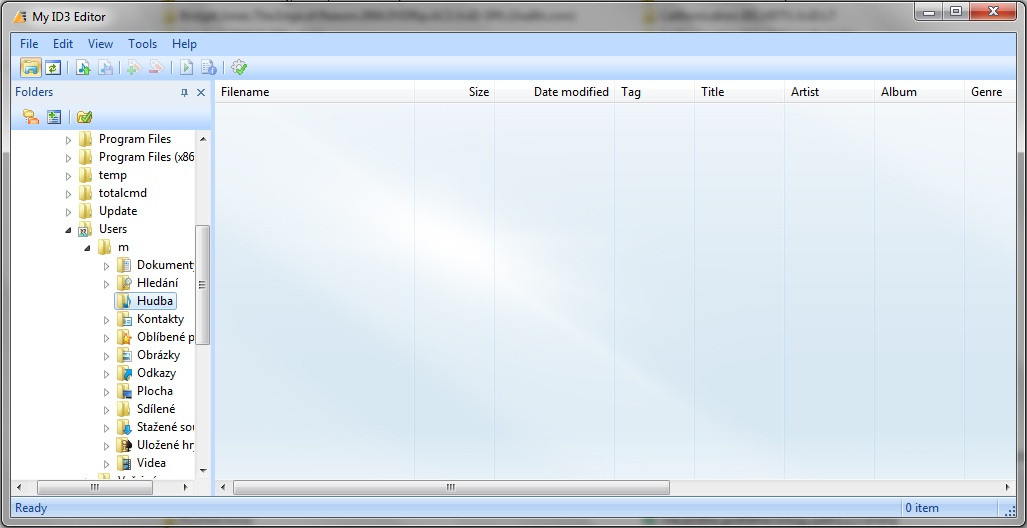Collapse the Users folder node
The width and height of the screenshot is (1027, 528).
coord(68,230)
